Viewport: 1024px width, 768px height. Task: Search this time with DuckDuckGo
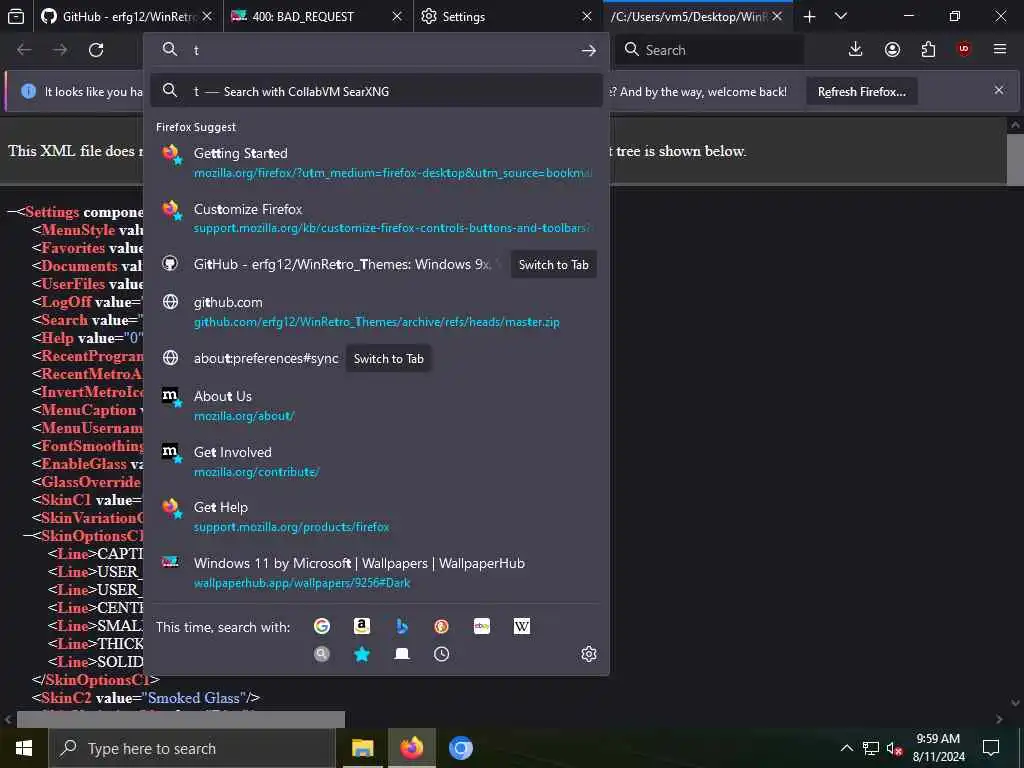click(441, 626)
